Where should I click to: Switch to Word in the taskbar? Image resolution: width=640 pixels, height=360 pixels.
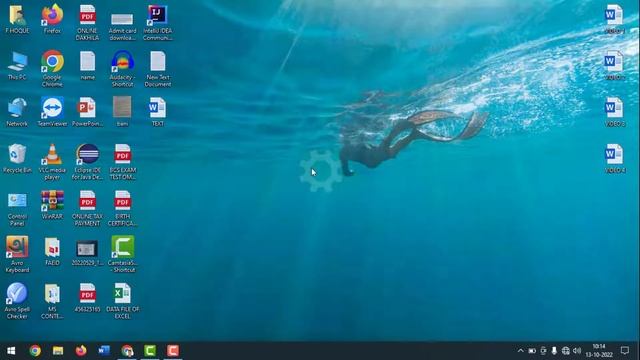(104, 351)
